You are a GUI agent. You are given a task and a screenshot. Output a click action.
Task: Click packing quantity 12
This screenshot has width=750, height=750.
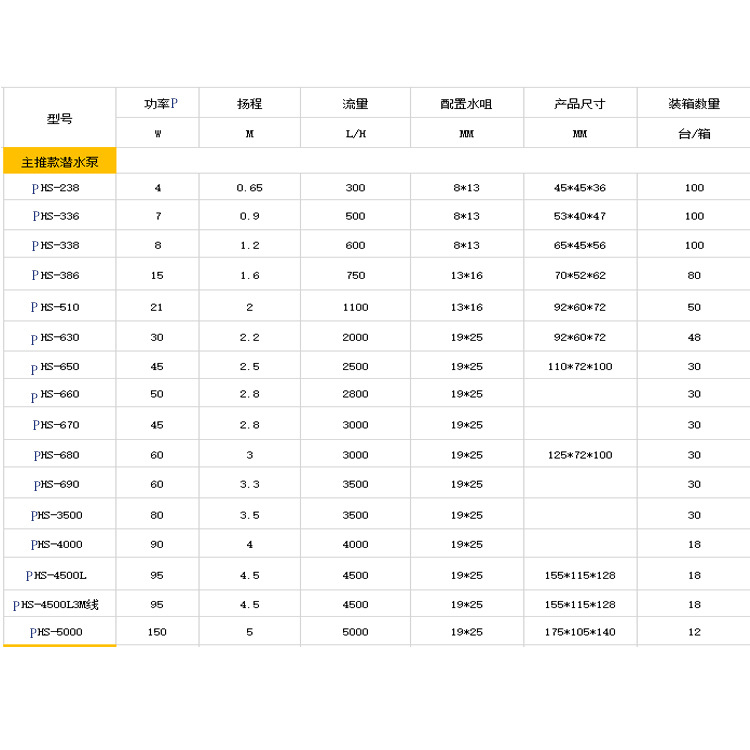coord(694,632)
